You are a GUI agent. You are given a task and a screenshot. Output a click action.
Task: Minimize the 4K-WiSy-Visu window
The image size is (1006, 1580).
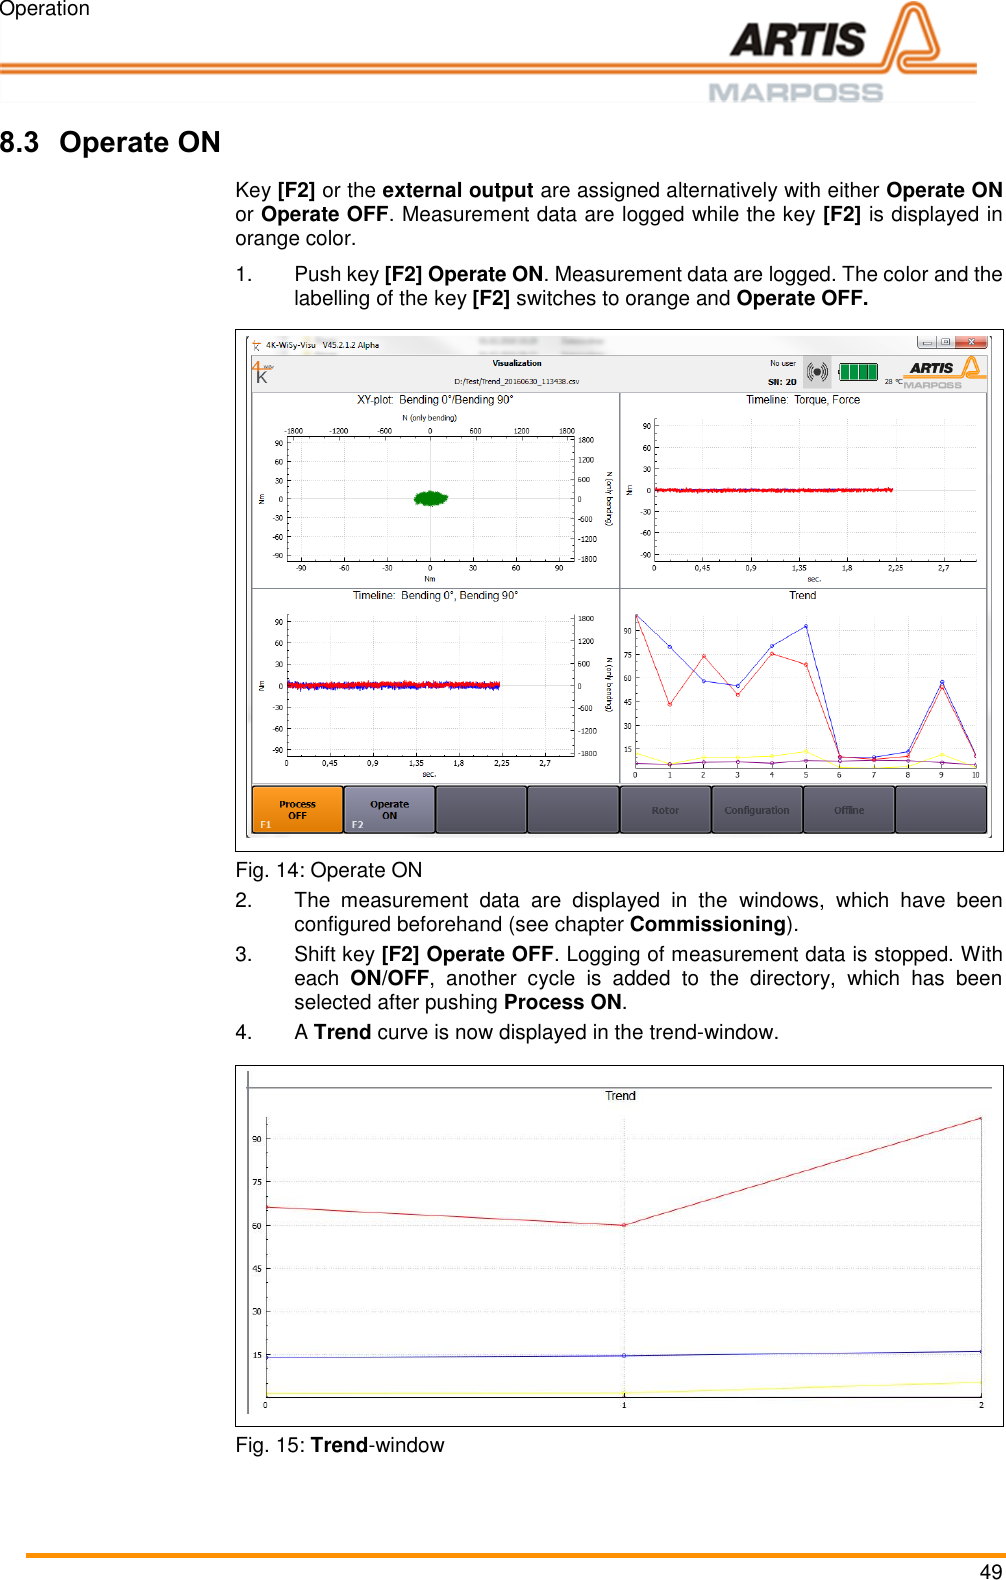point(927,342)
